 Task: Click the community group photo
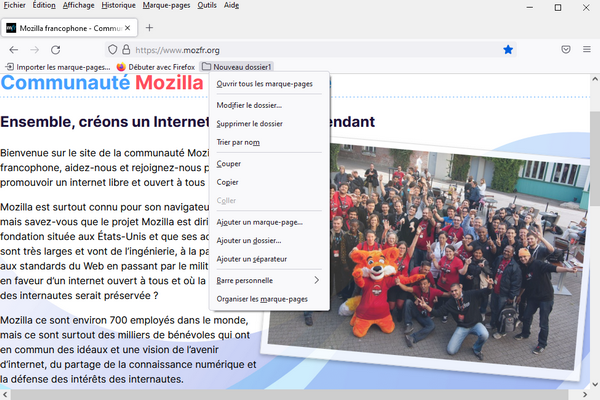(x=426, y=260)
